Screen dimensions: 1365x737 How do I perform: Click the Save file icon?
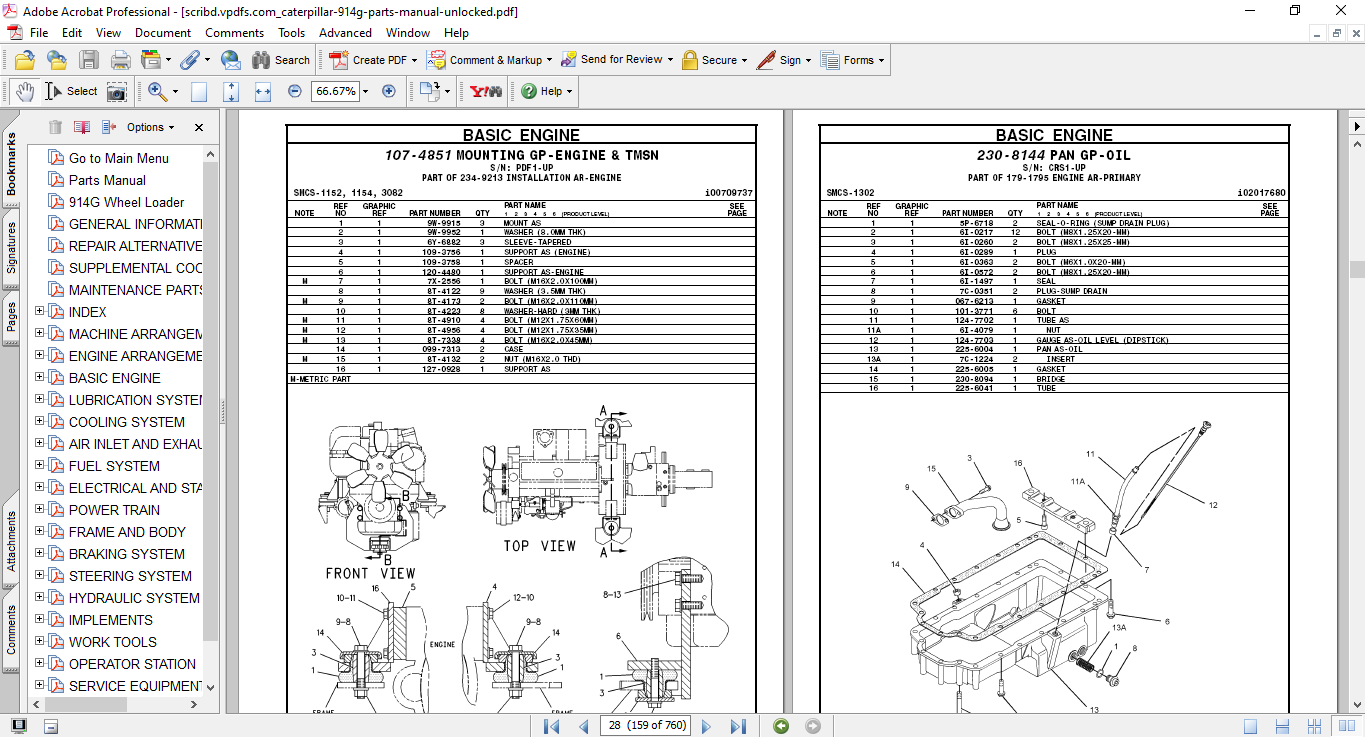point(88,60)
